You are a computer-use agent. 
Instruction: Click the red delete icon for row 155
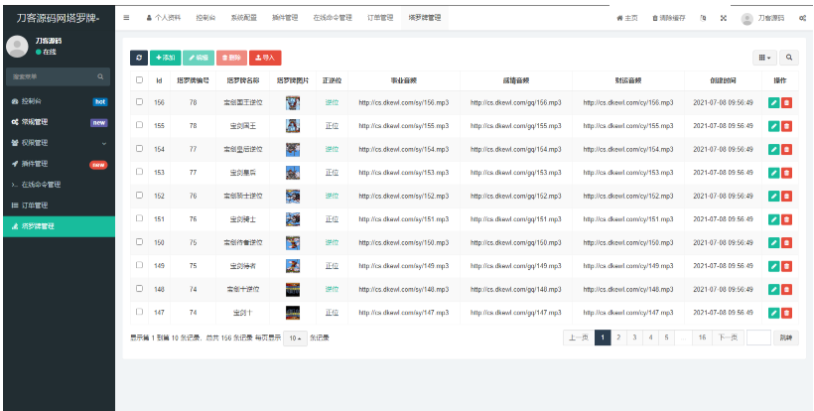[786, 125]
